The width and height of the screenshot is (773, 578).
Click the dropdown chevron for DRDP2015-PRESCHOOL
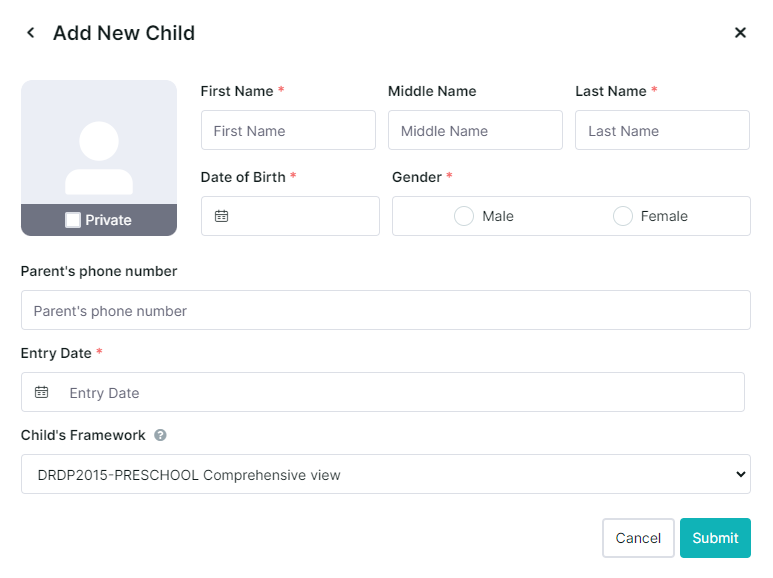[740, 474]
